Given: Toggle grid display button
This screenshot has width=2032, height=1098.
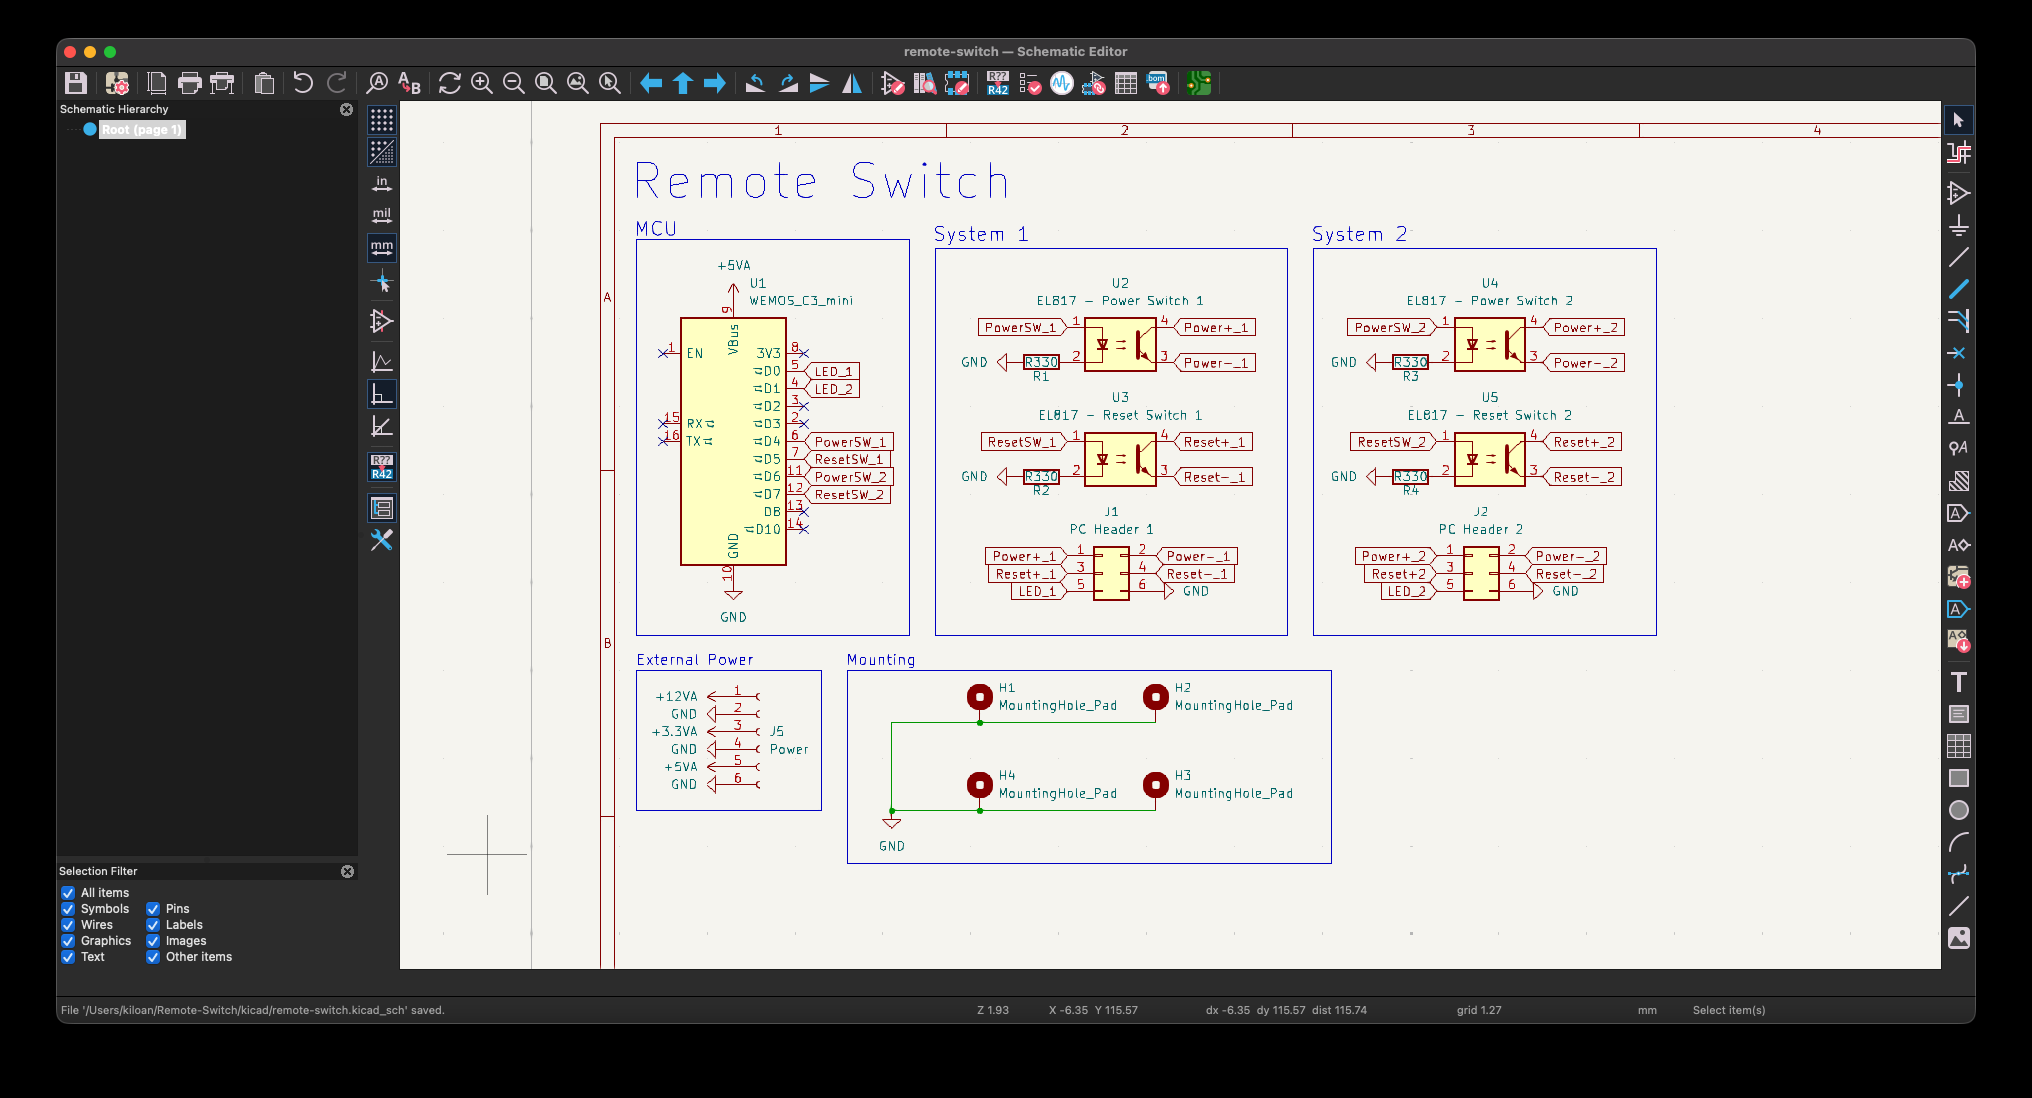Looking at the screenshot, I should click(382, 120).
